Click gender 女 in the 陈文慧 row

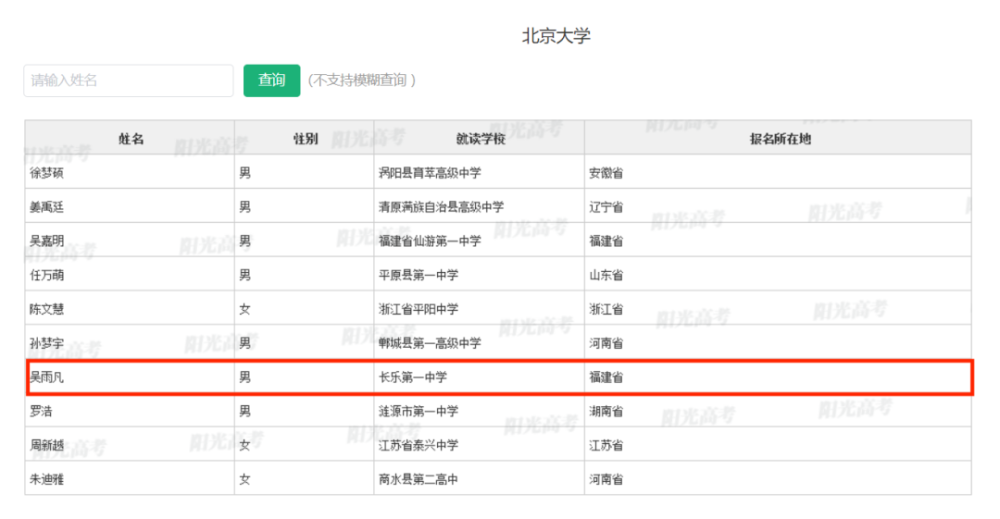click(245, 309)
